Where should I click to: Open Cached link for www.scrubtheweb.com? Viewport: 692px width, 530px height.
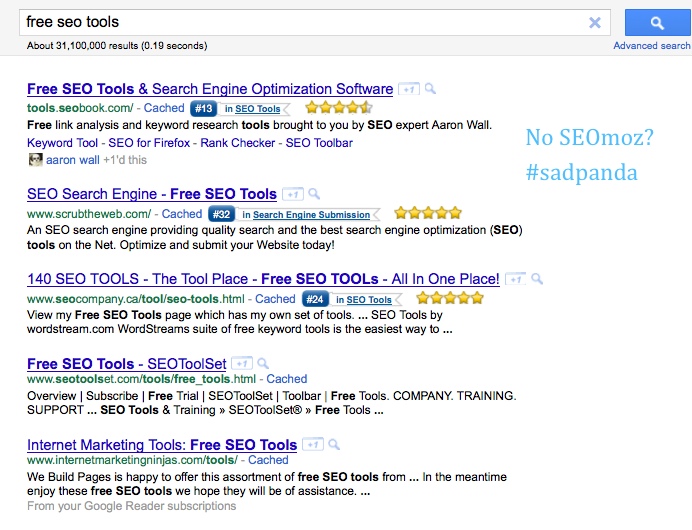point(182,214)
